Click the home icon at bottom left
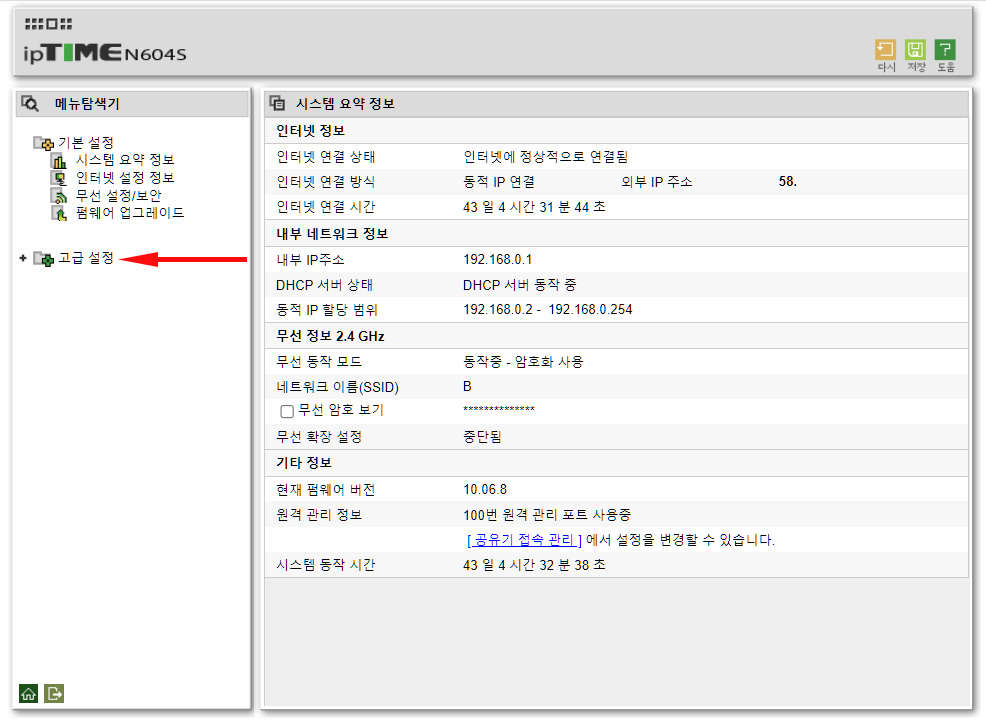The width and height of the screenshot is (986, 721). [x=28, y=693]
